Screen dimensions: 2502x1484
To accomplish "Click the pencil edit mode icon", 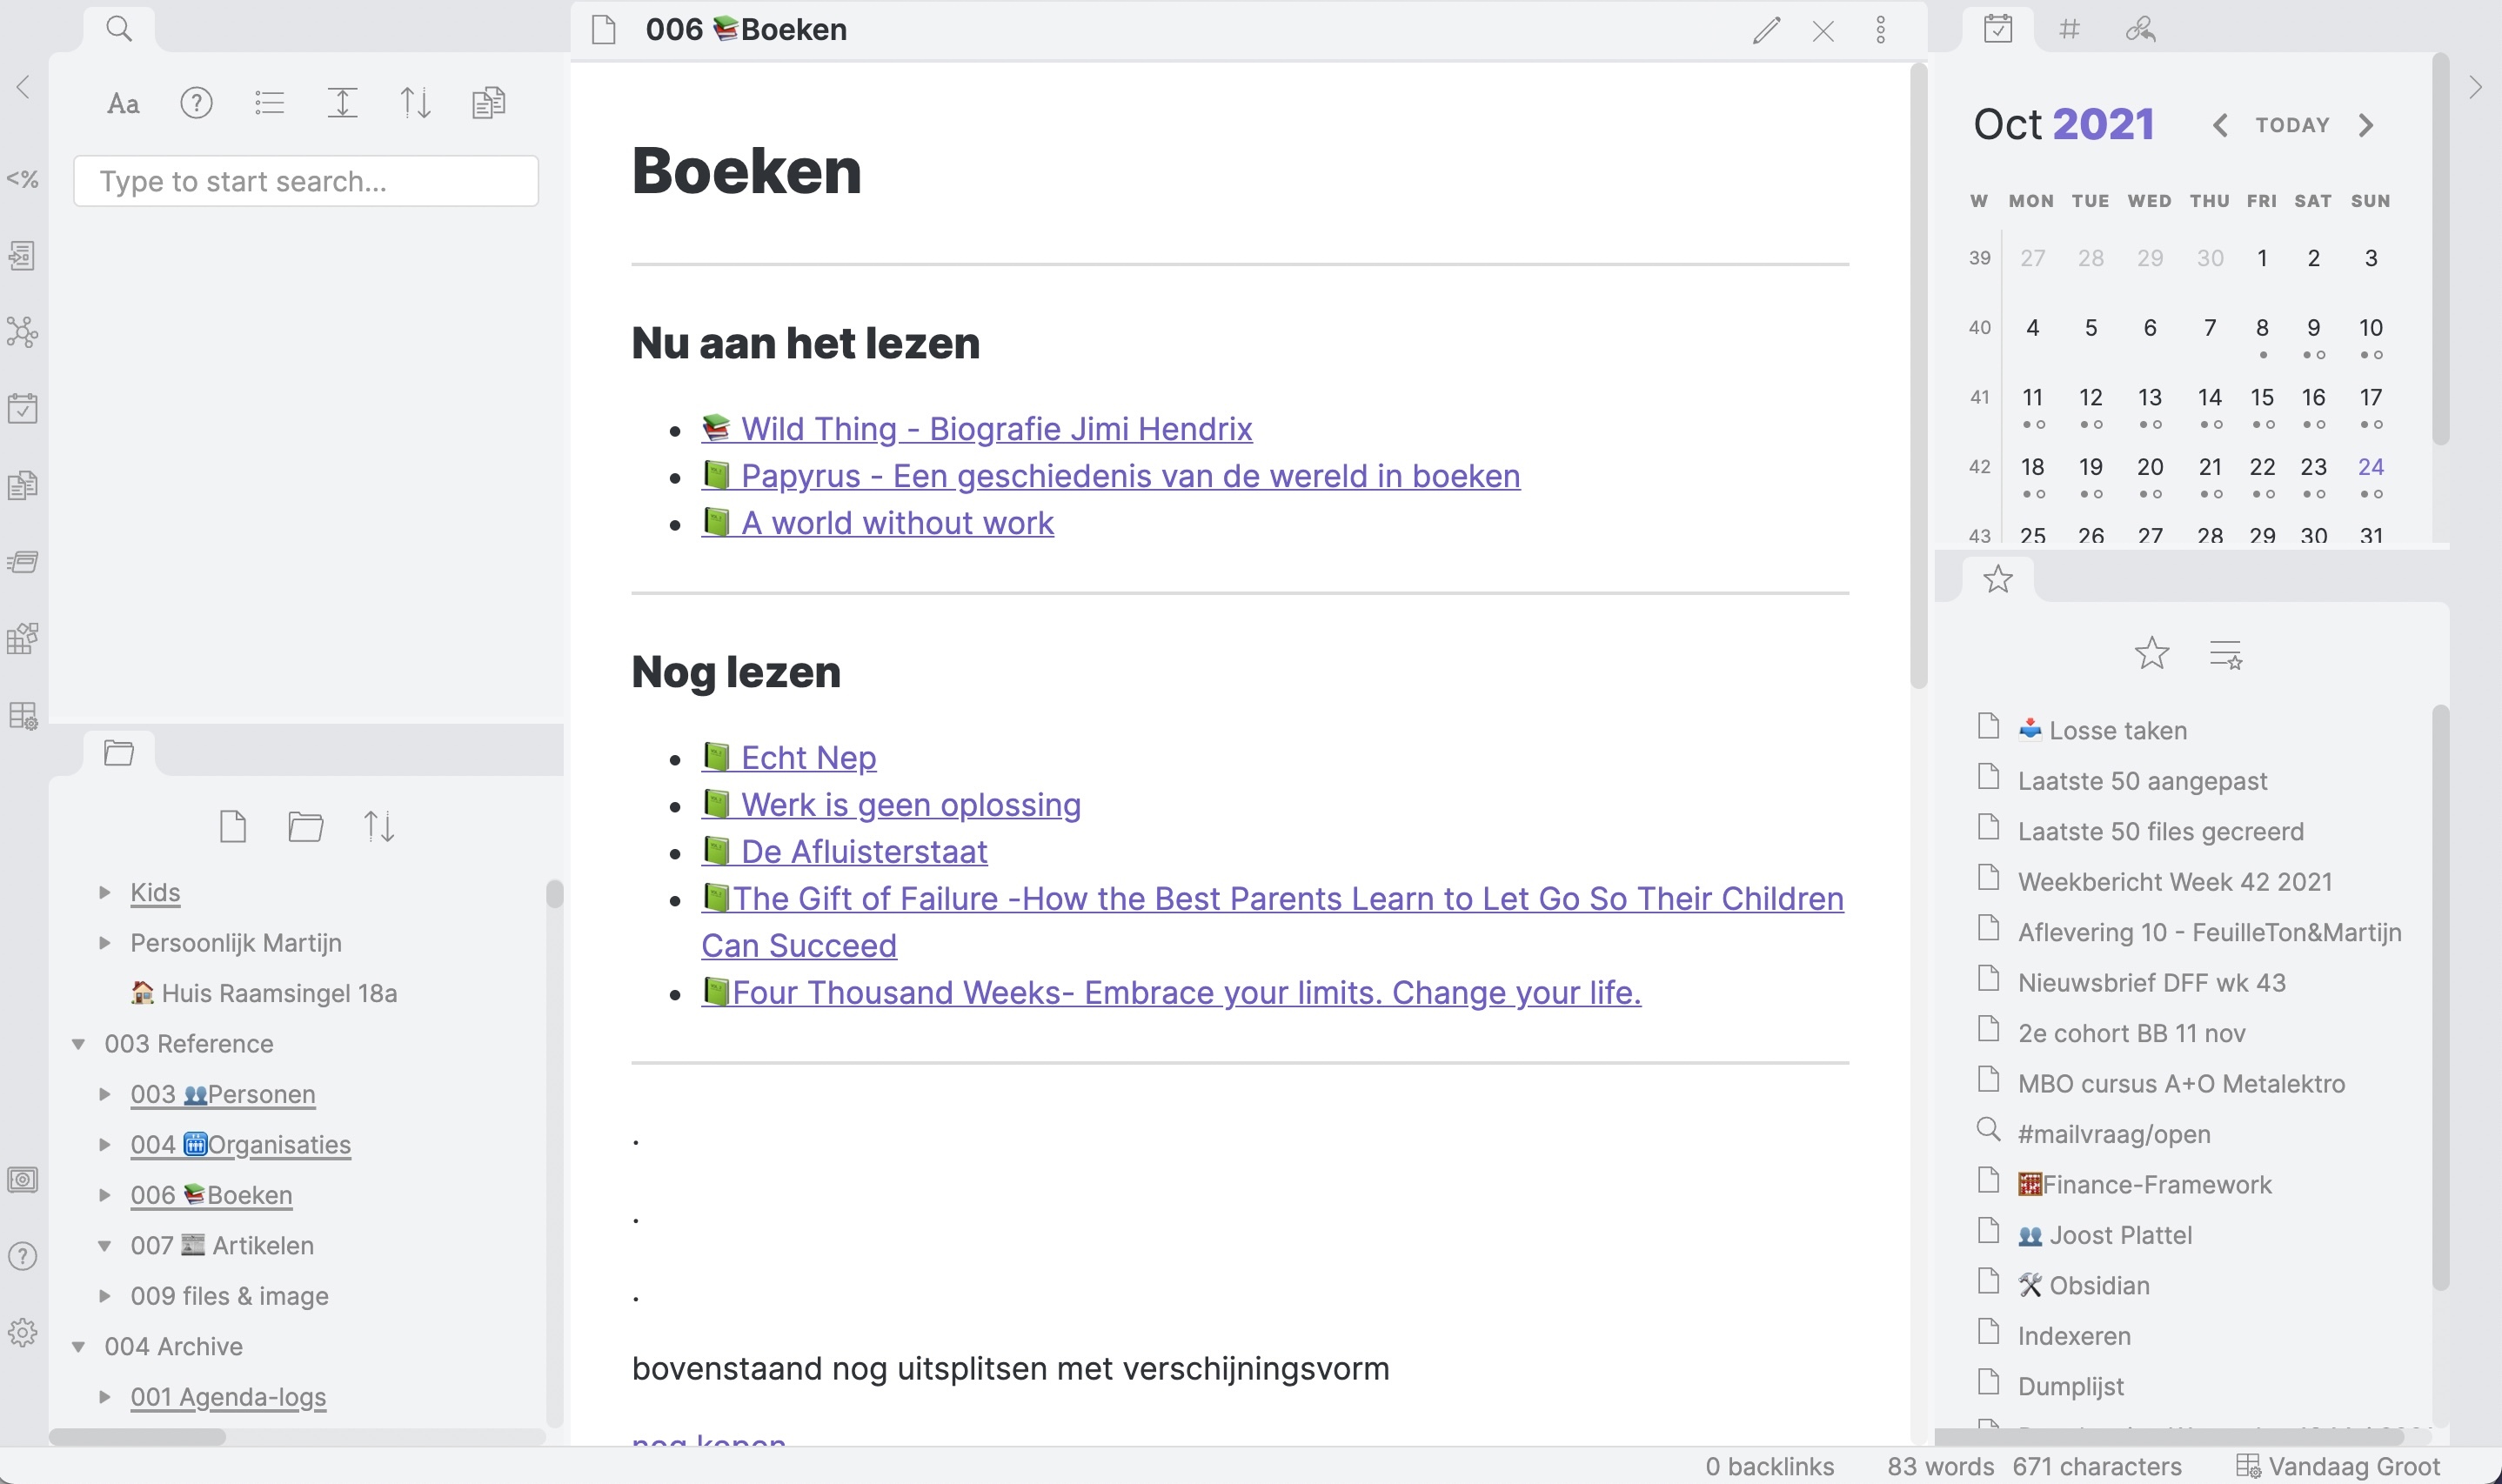I will [1766, 30].
